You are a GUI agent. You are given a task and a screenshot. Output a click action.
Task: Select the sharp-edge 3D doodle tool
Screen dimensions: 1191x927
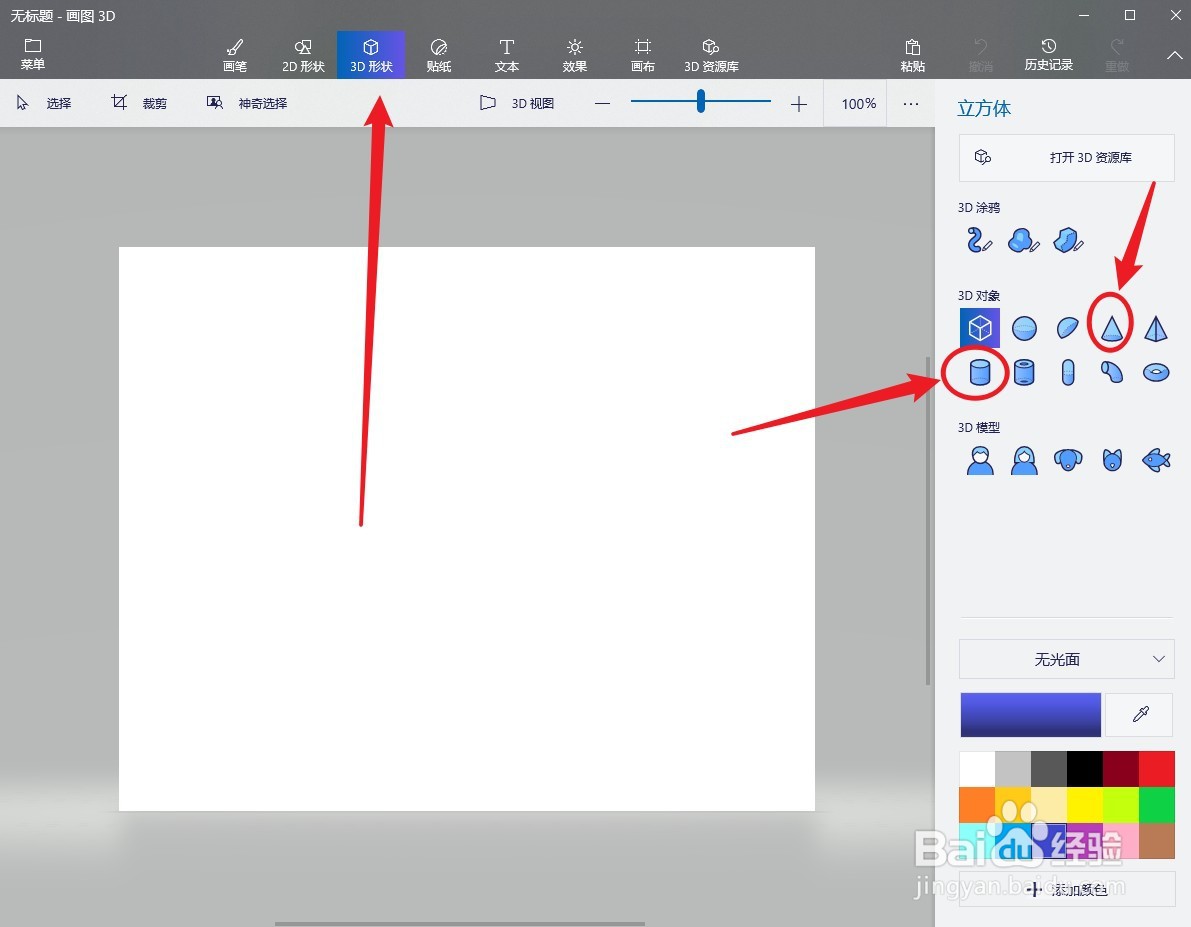(1068, 240)
